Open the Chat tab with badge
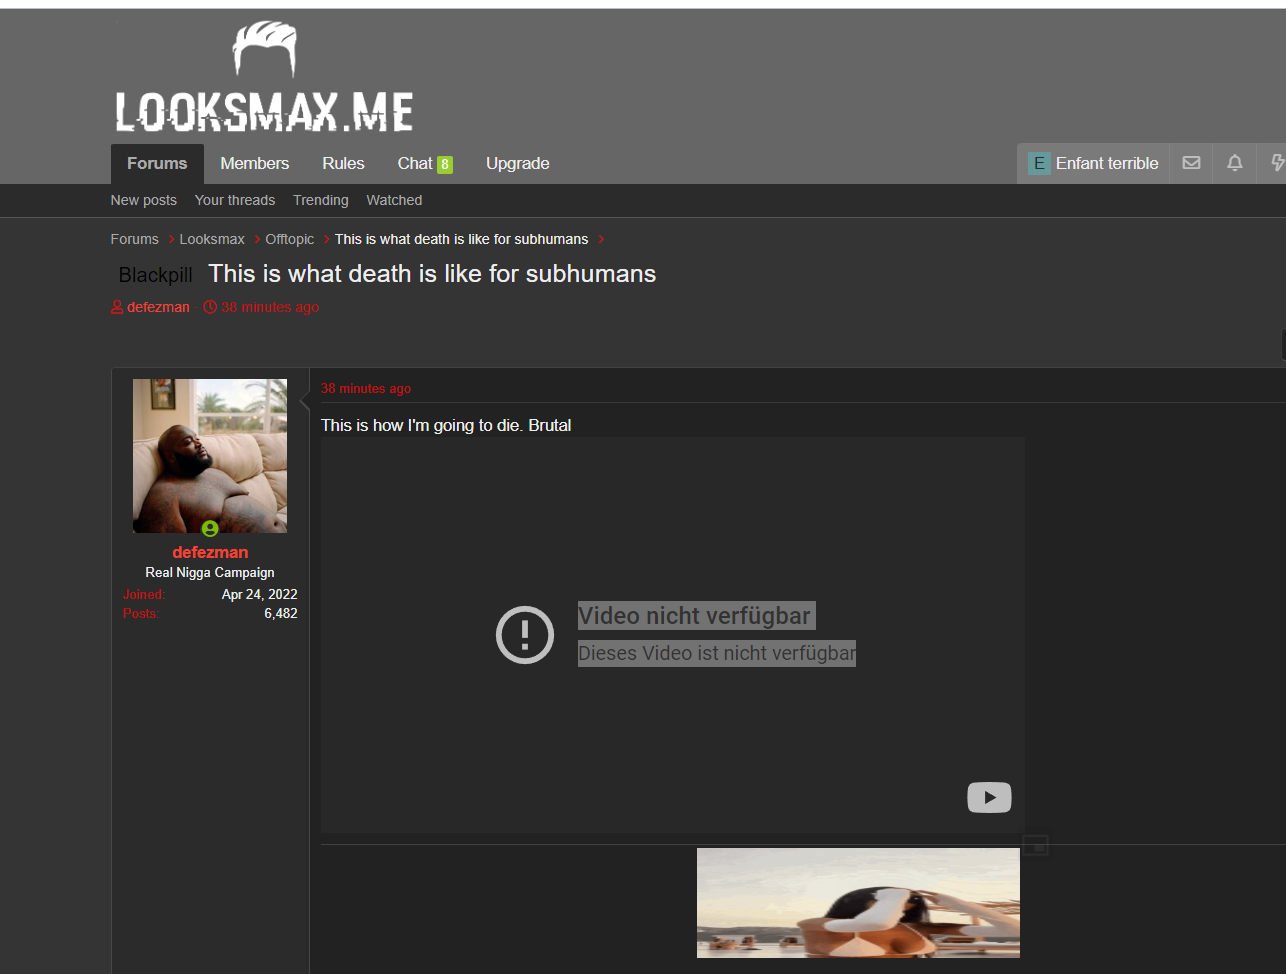The height and width of the screenshot is (974, 1286). click(425, 164)
